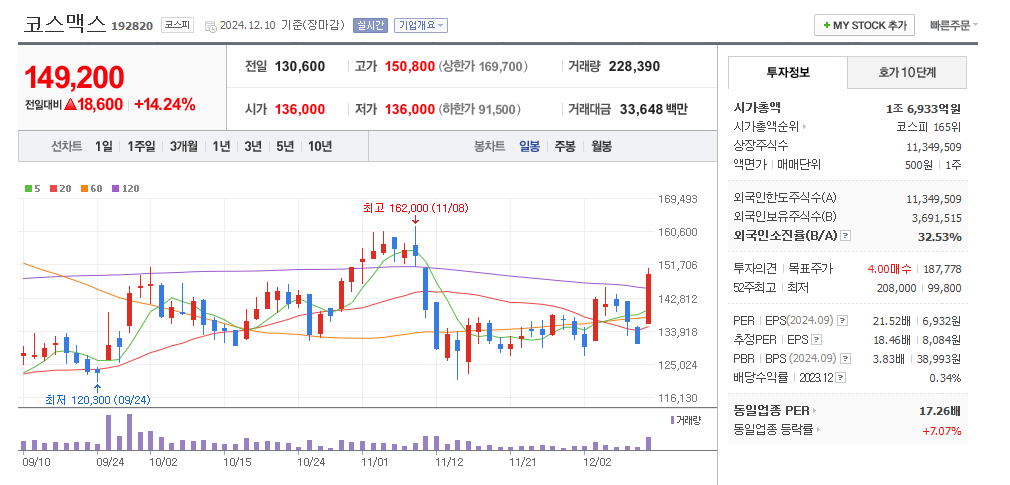
Task: Click the help icon next to 추정PER EPS
Action: click(x=817, y=339)
